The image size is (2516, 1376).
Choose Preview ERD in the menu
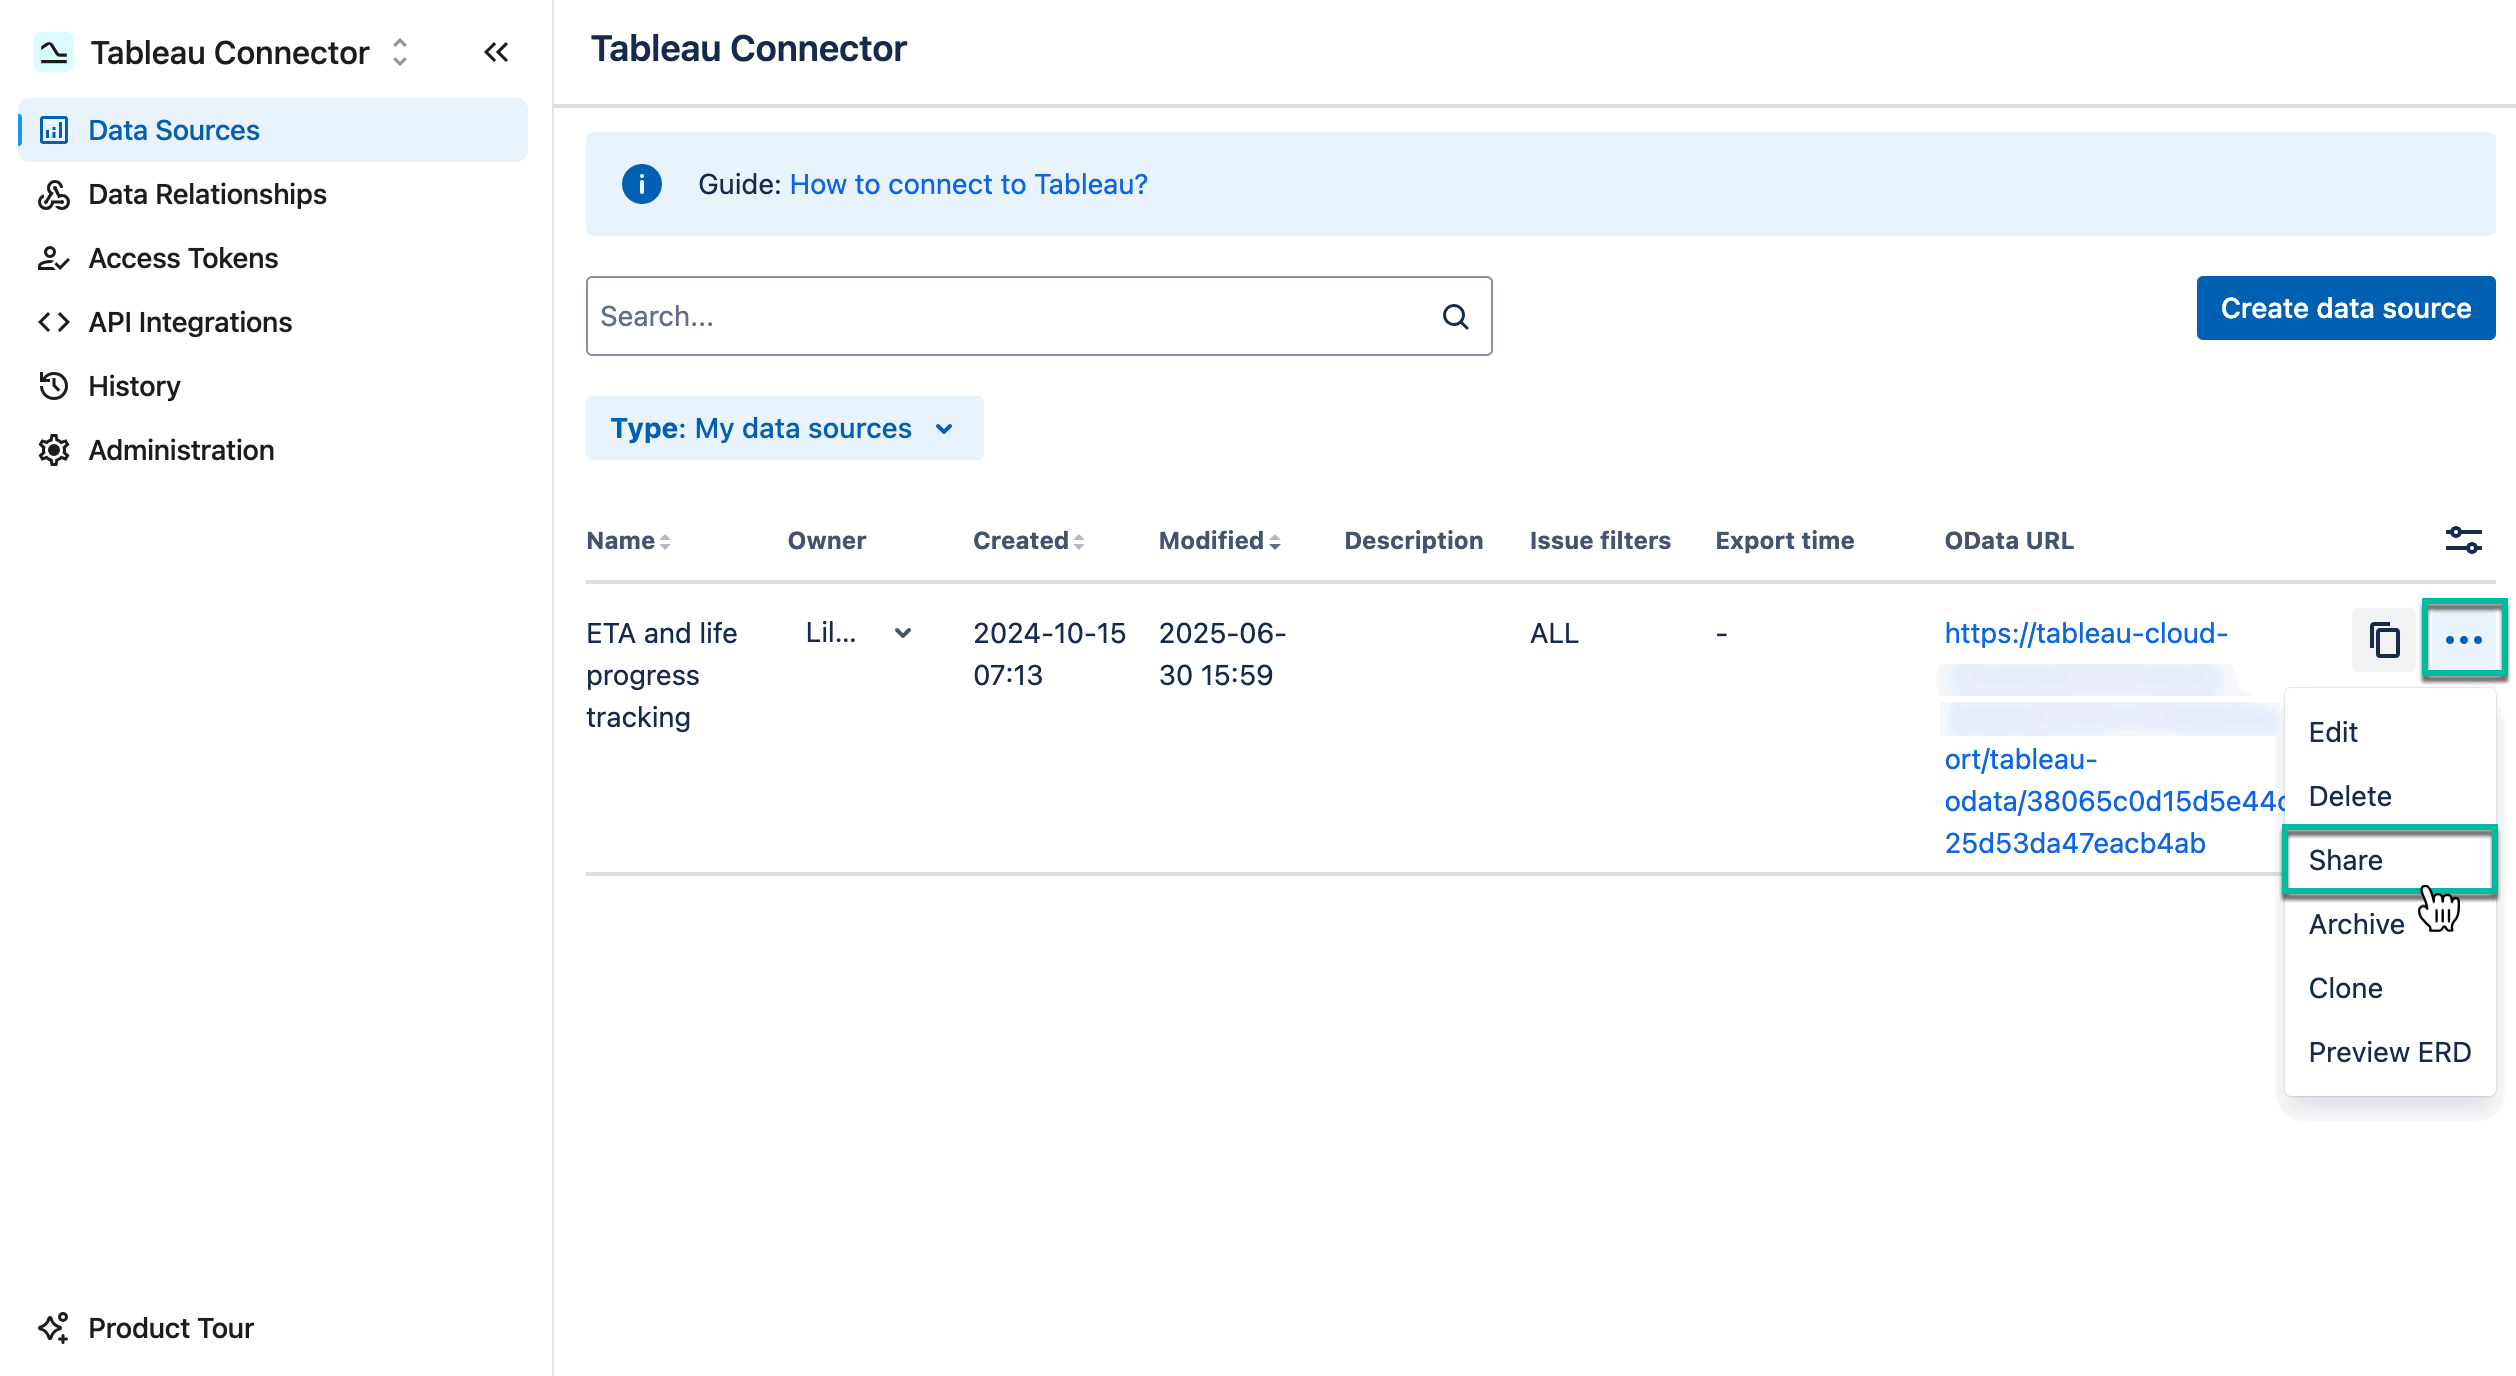click(2390, 1051)
